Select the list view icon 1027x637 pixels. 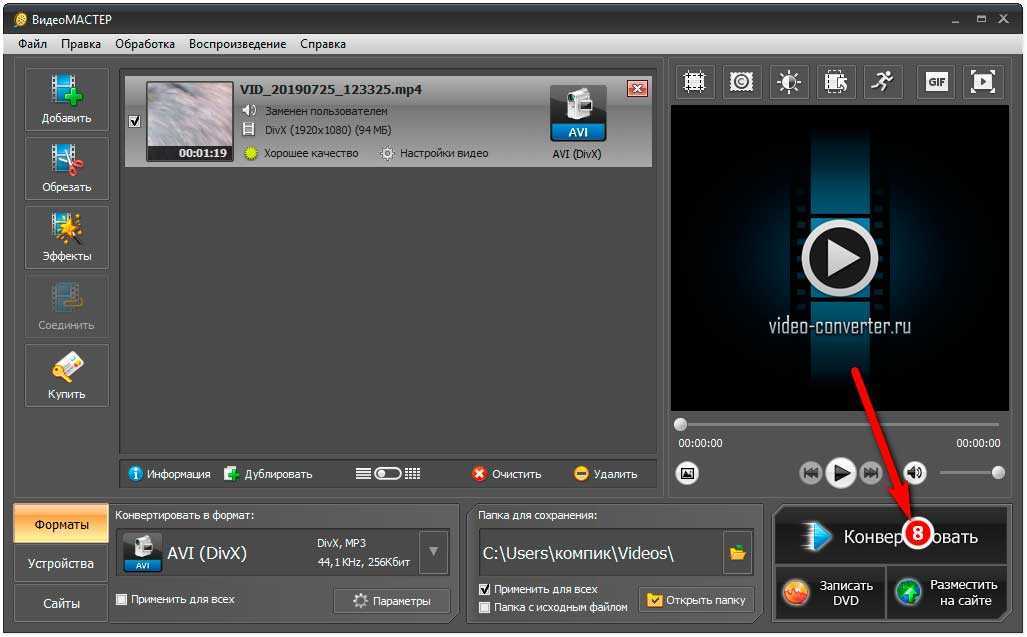(364, 473)
